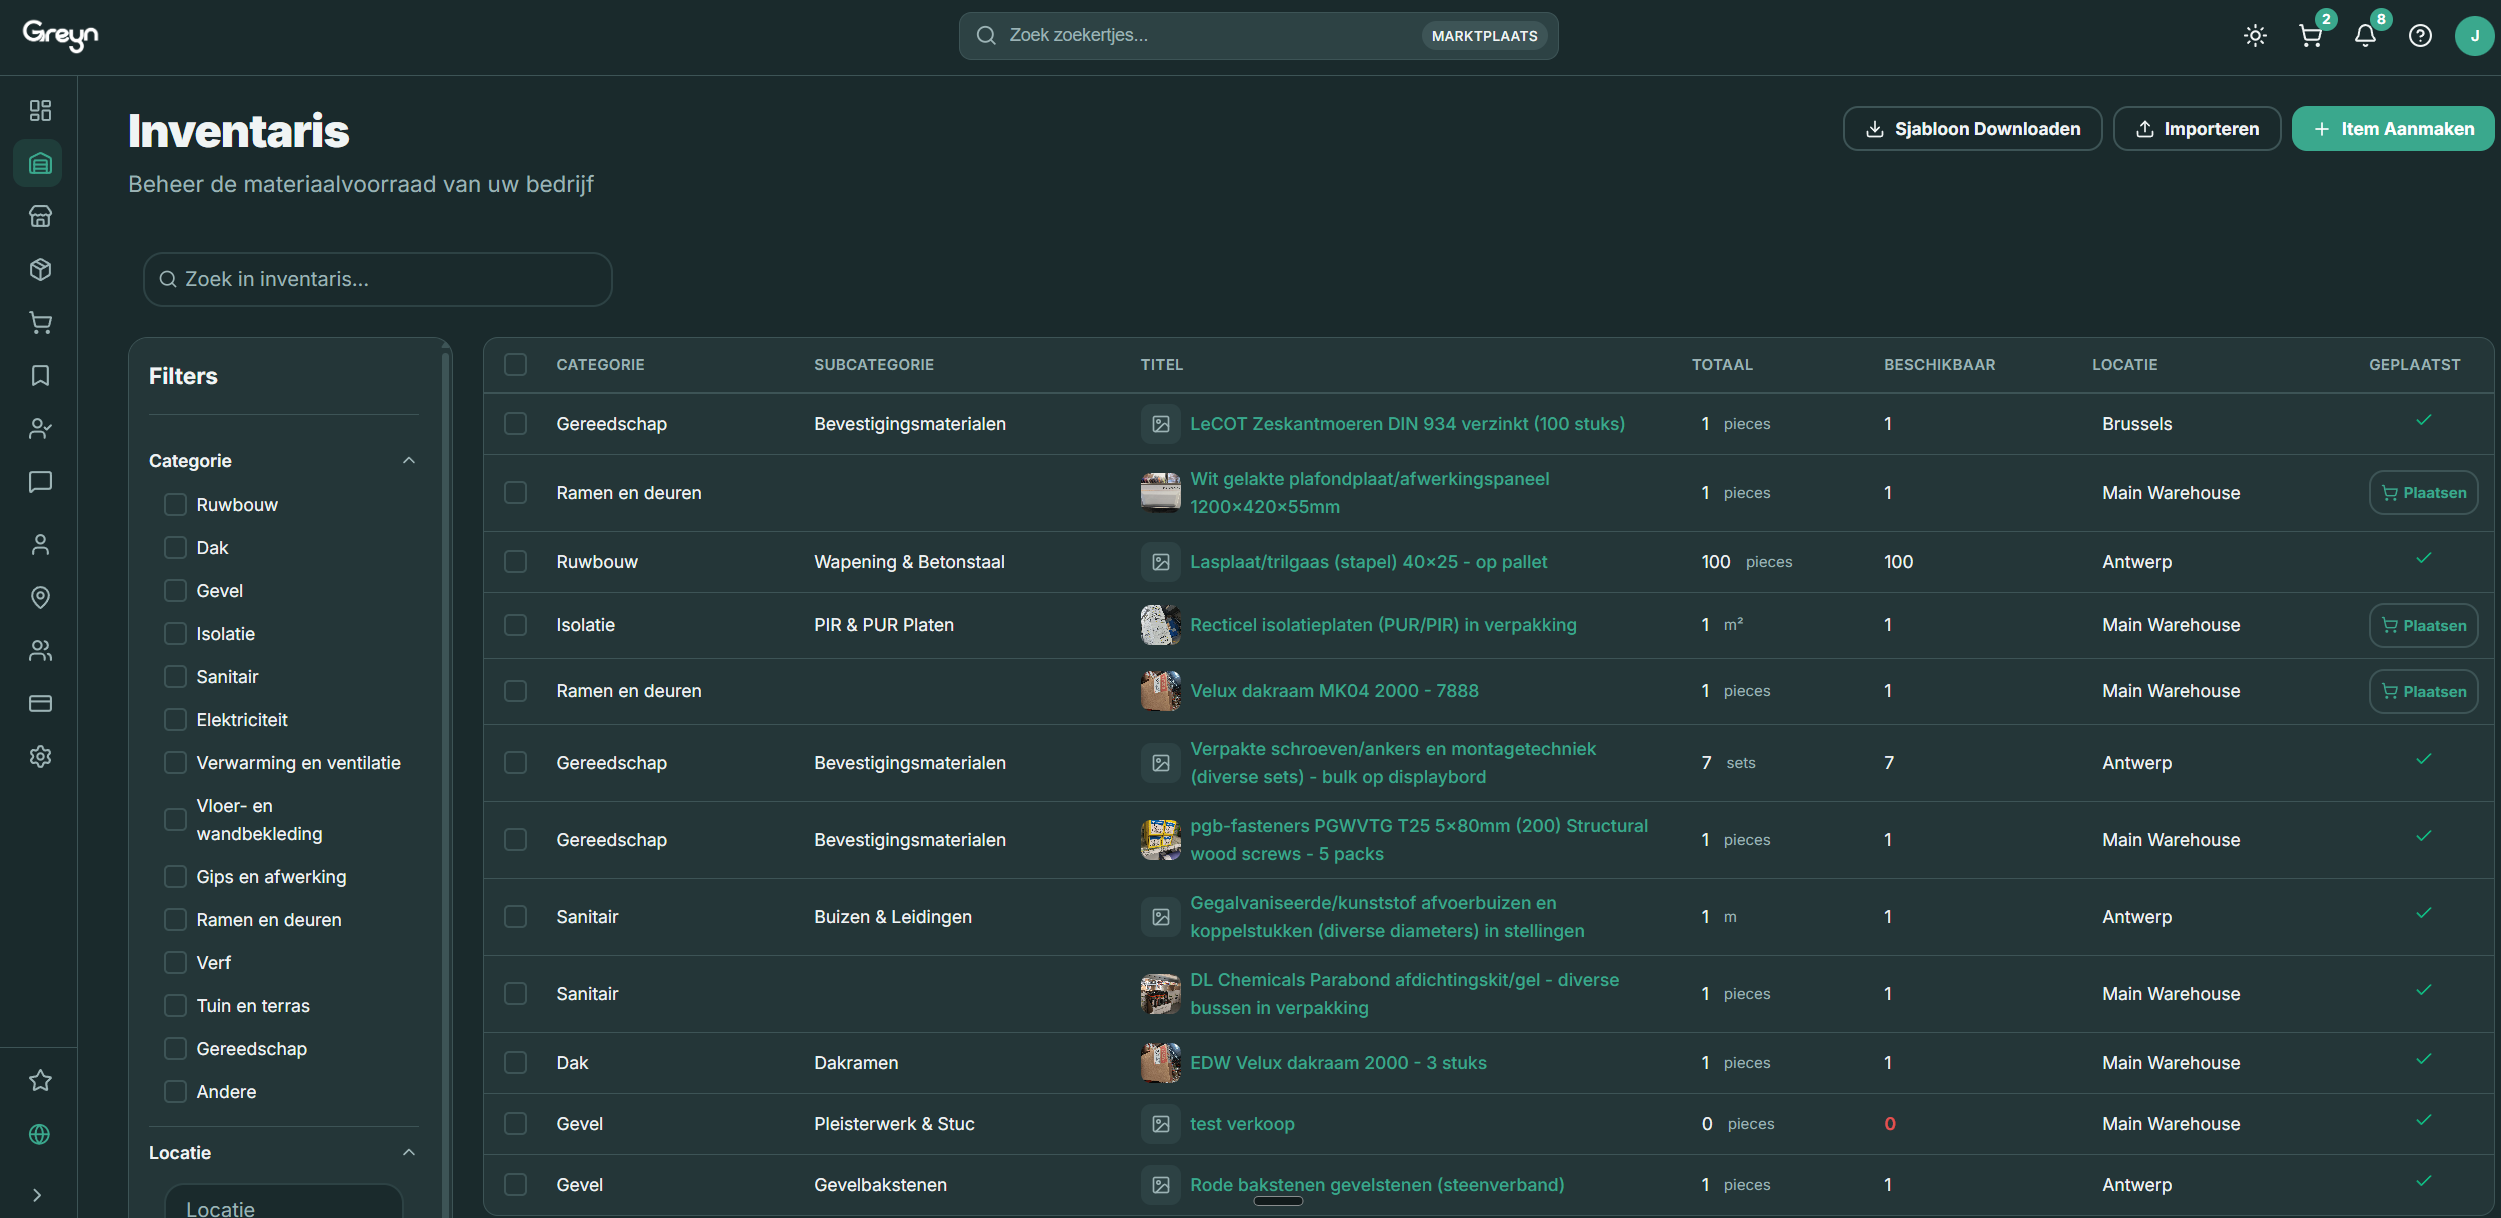Open the map pin locations sidebar icon
The height and width of the screenshot is (1218, 2501).
(40, 597)
